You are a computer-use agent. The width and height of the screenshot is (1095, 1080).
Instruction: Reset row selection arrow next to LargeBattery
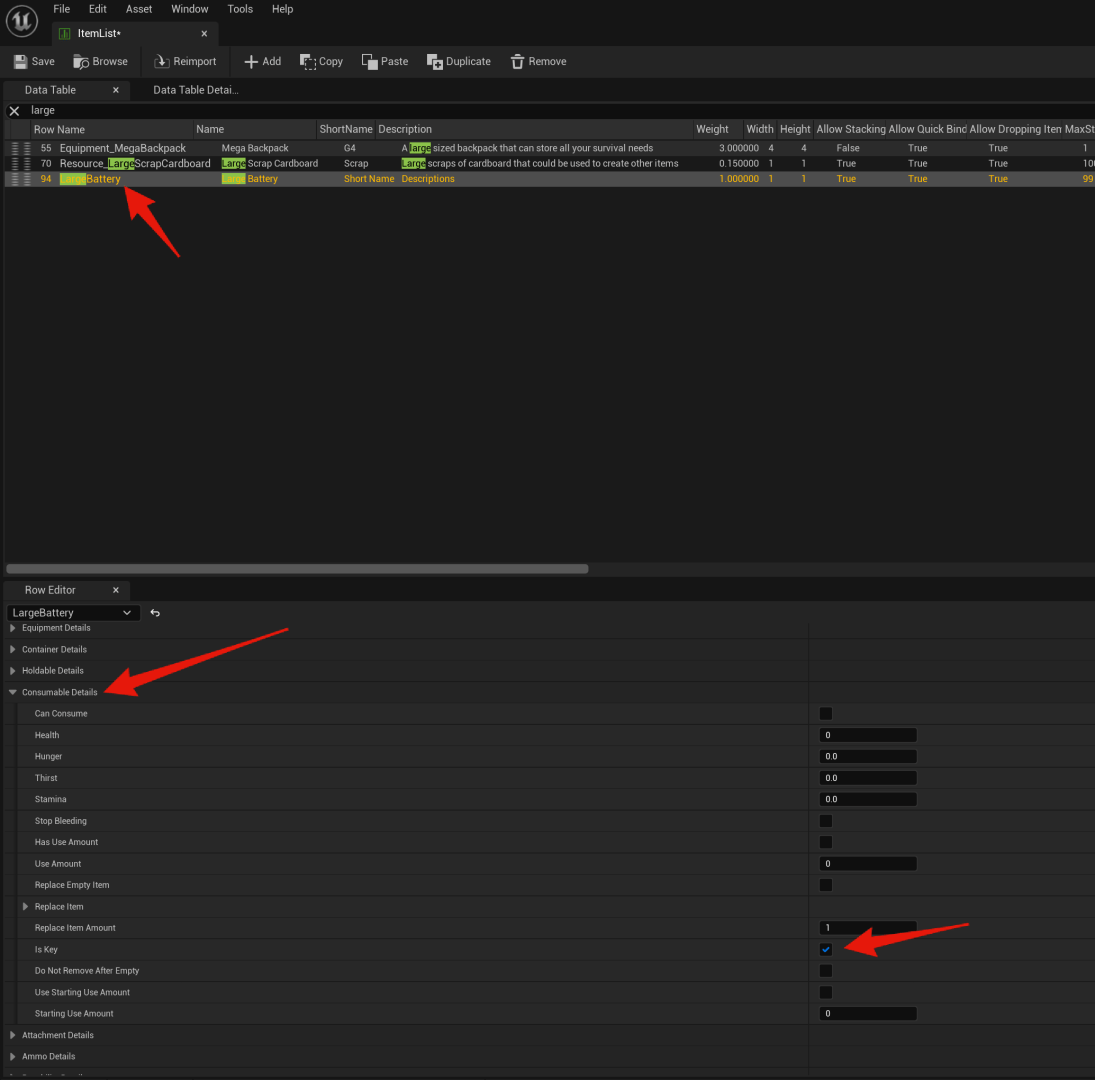click(x=155, y=613)
